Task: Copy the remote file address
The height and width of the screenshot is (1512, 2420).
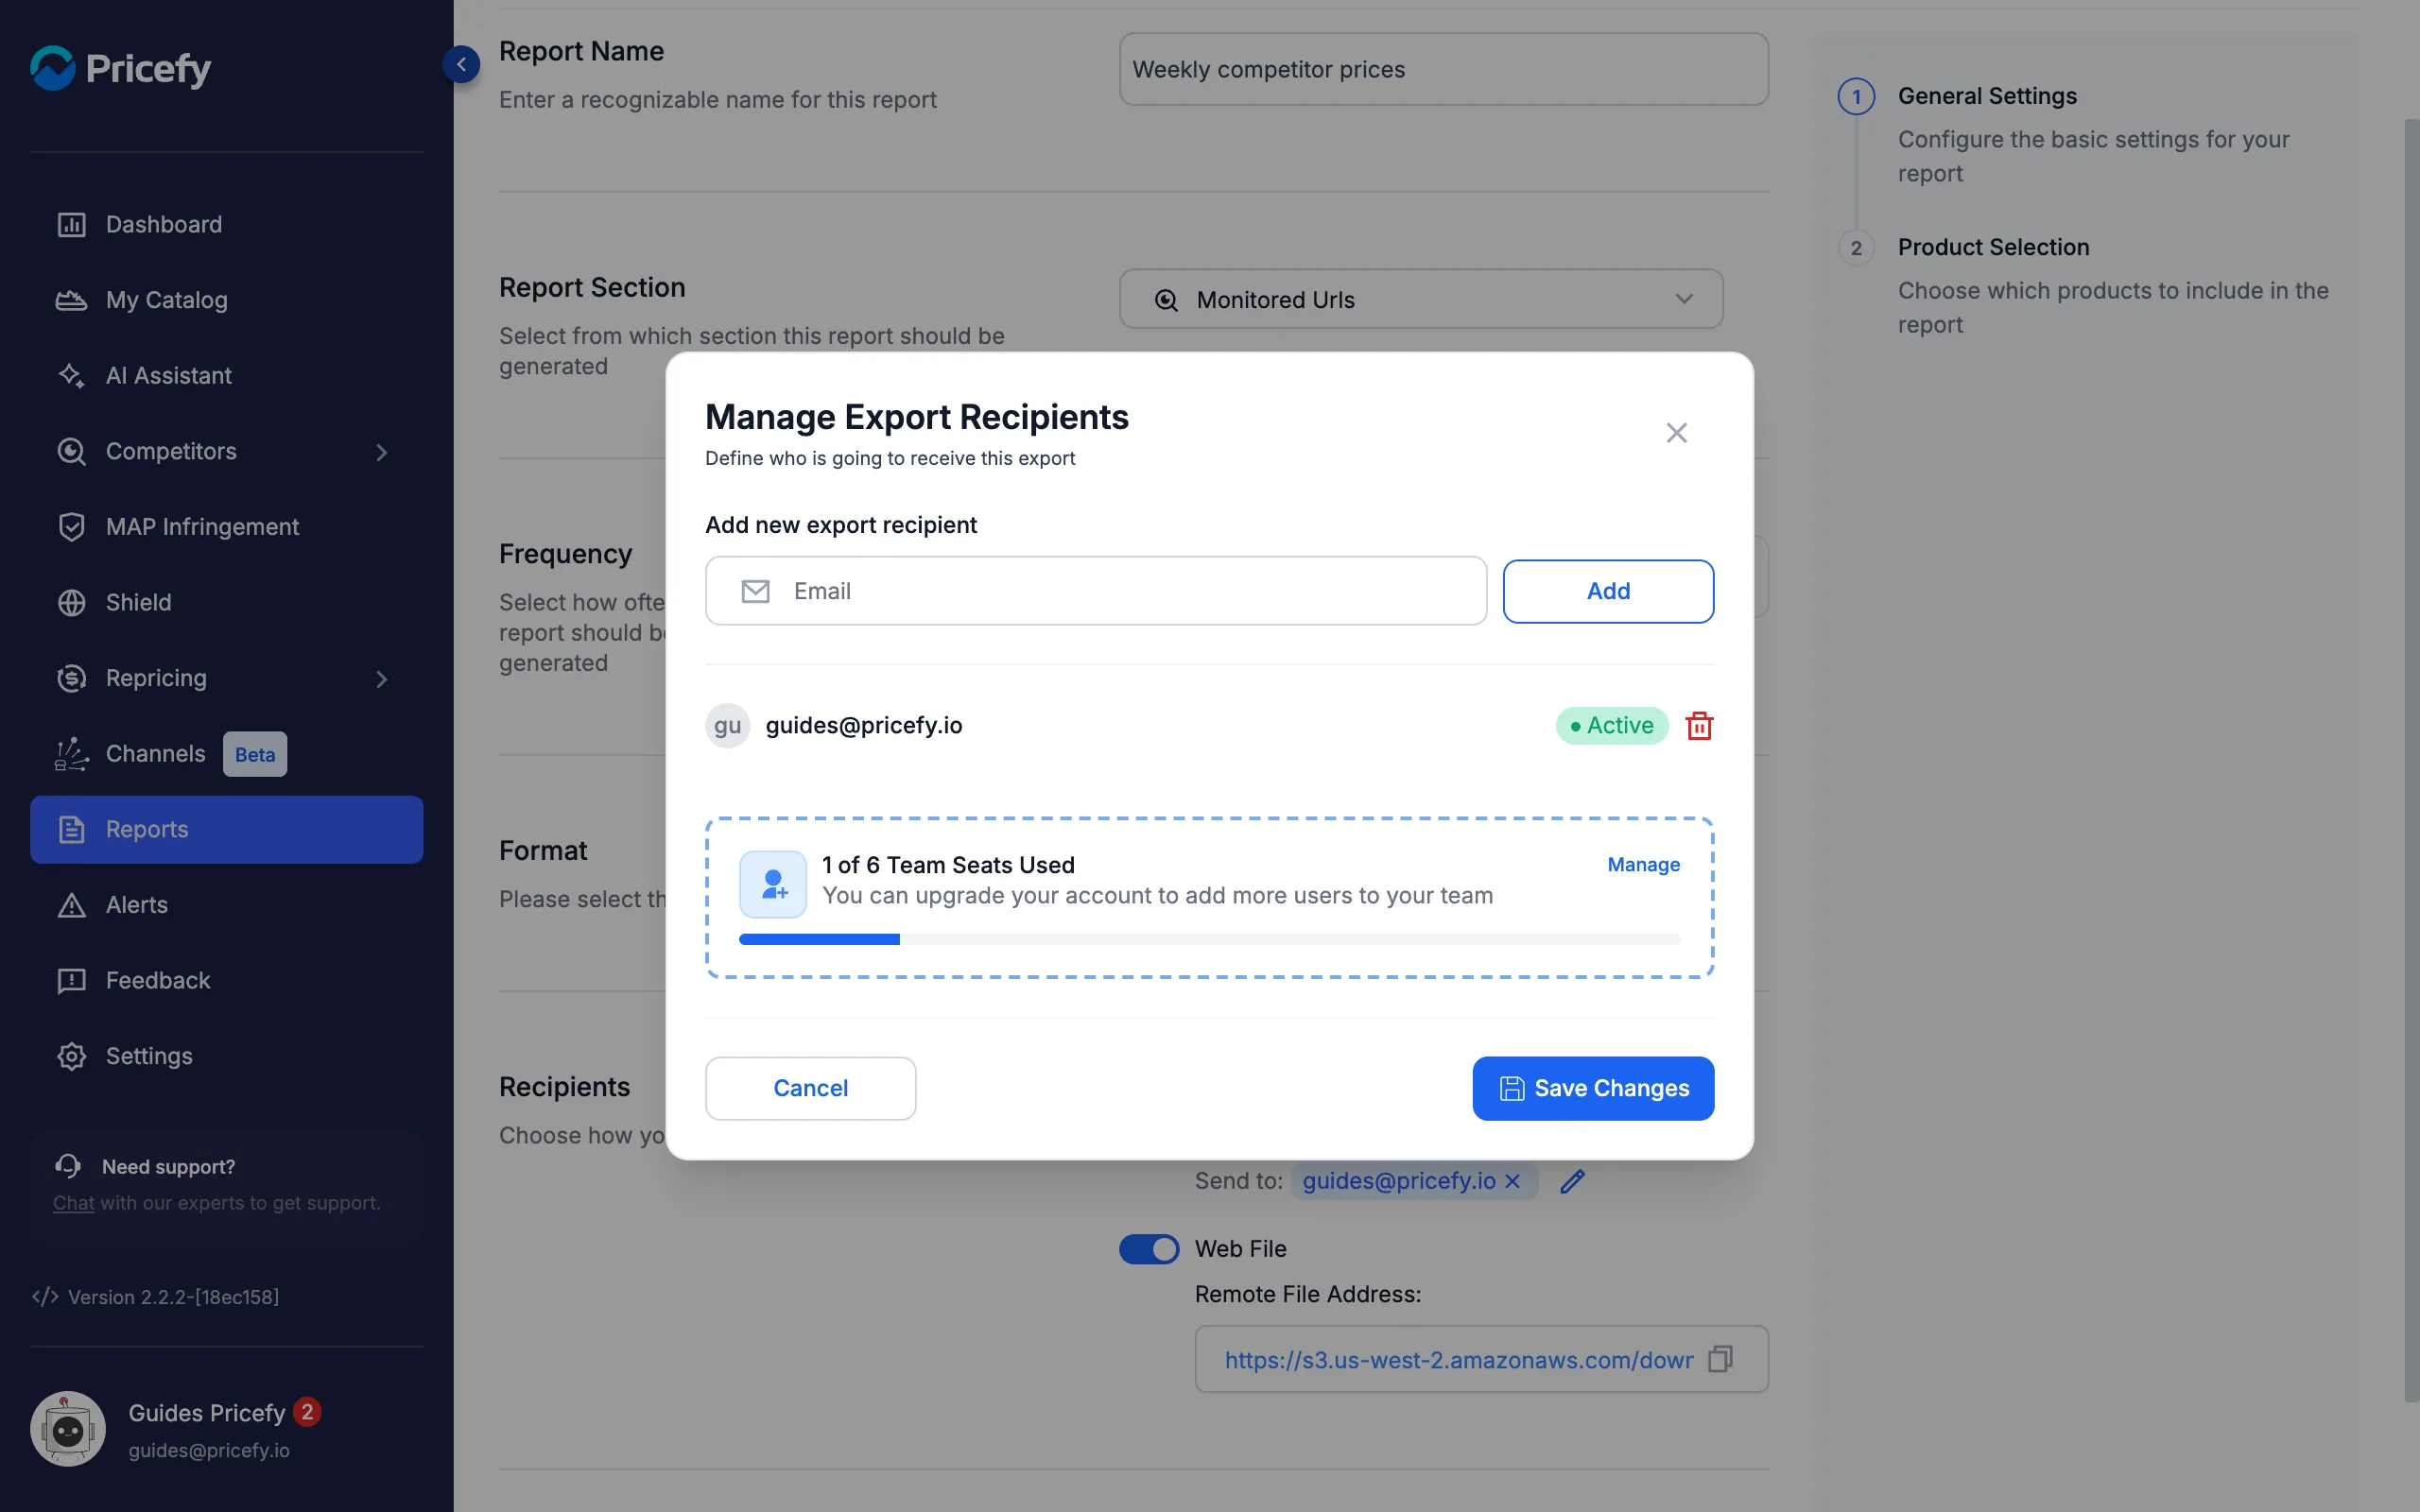Action: 1720,1359
